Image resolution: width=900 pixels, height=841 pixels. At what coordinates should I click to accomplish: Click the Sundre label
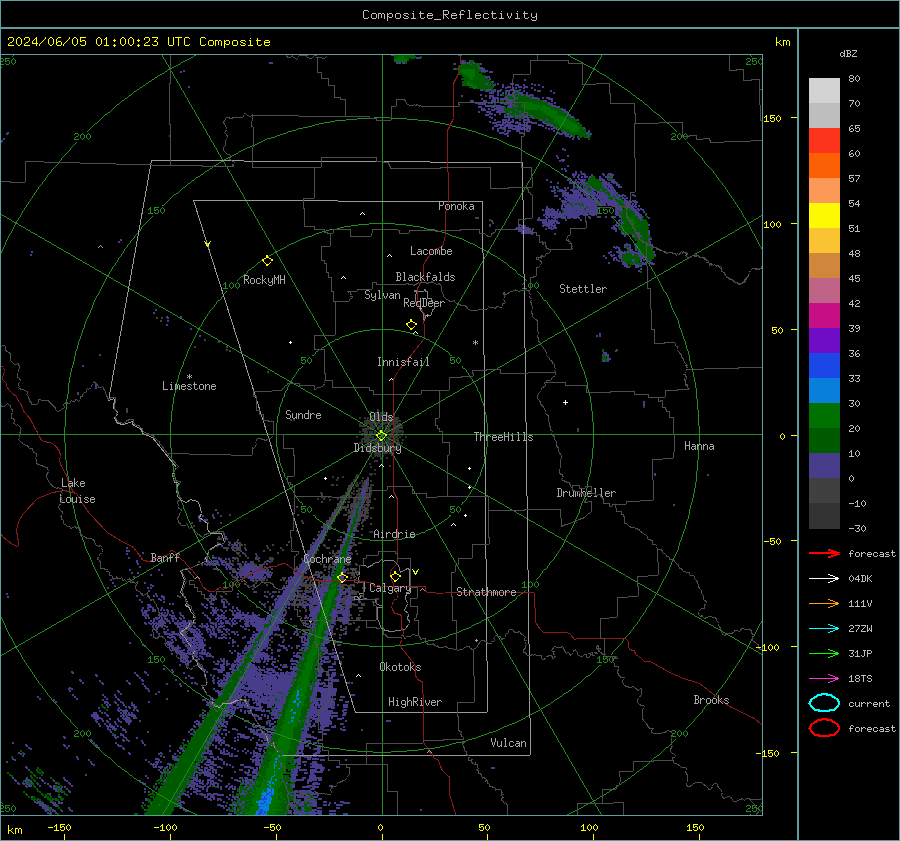302,415
